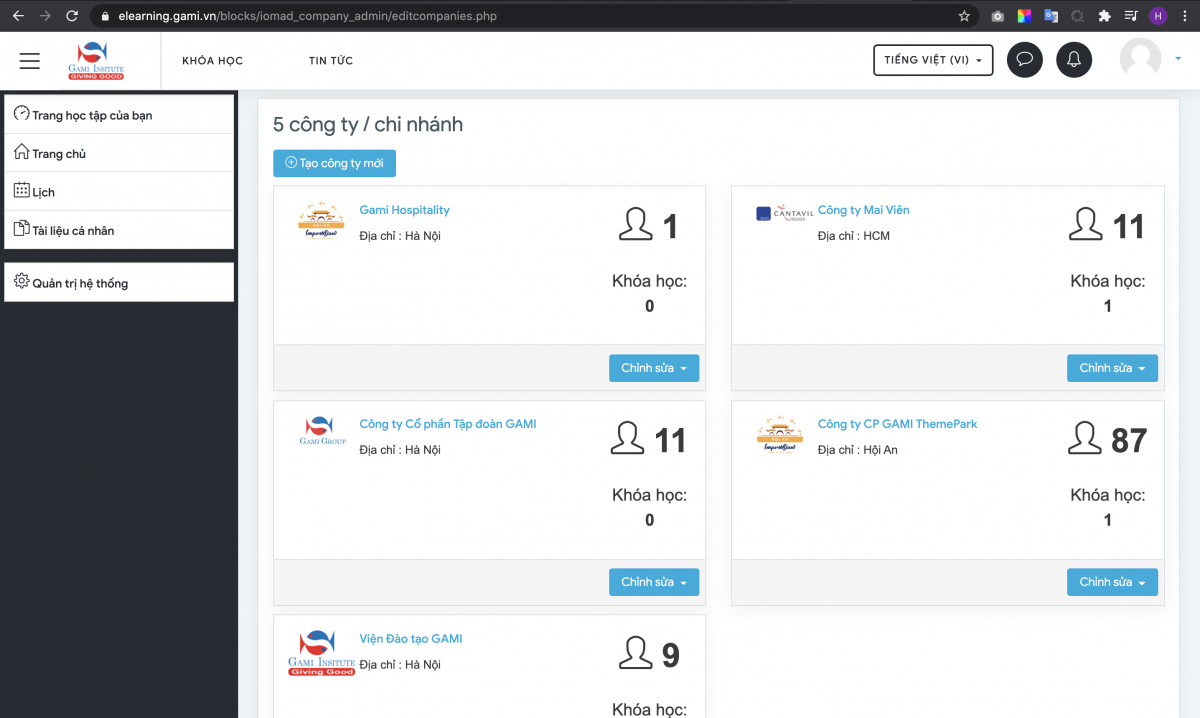This screenshot has width=1200, height=718.
Task: Click user count '1' in Gami Hospitality card
Action: 671,226
